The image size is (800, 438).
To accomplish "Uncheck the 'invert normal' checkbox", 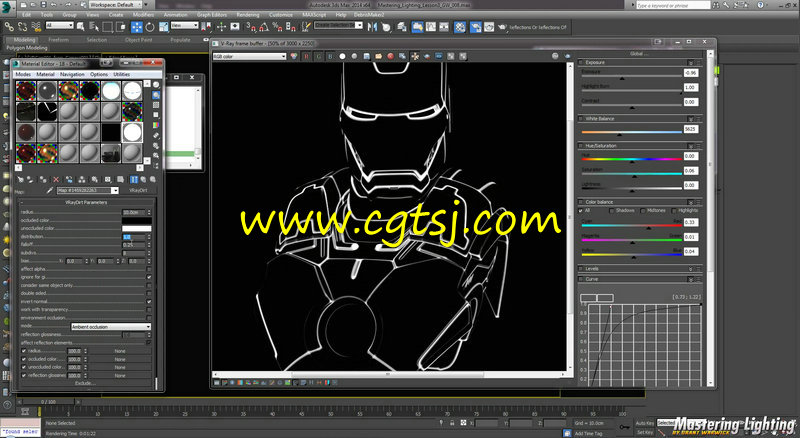I will [149, 302].
